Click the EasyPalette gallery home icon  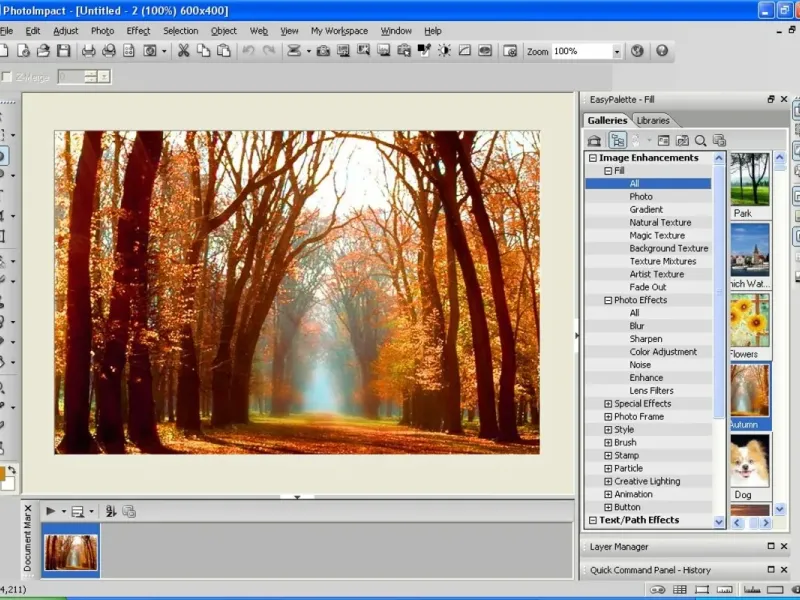(x=594, y=141)
